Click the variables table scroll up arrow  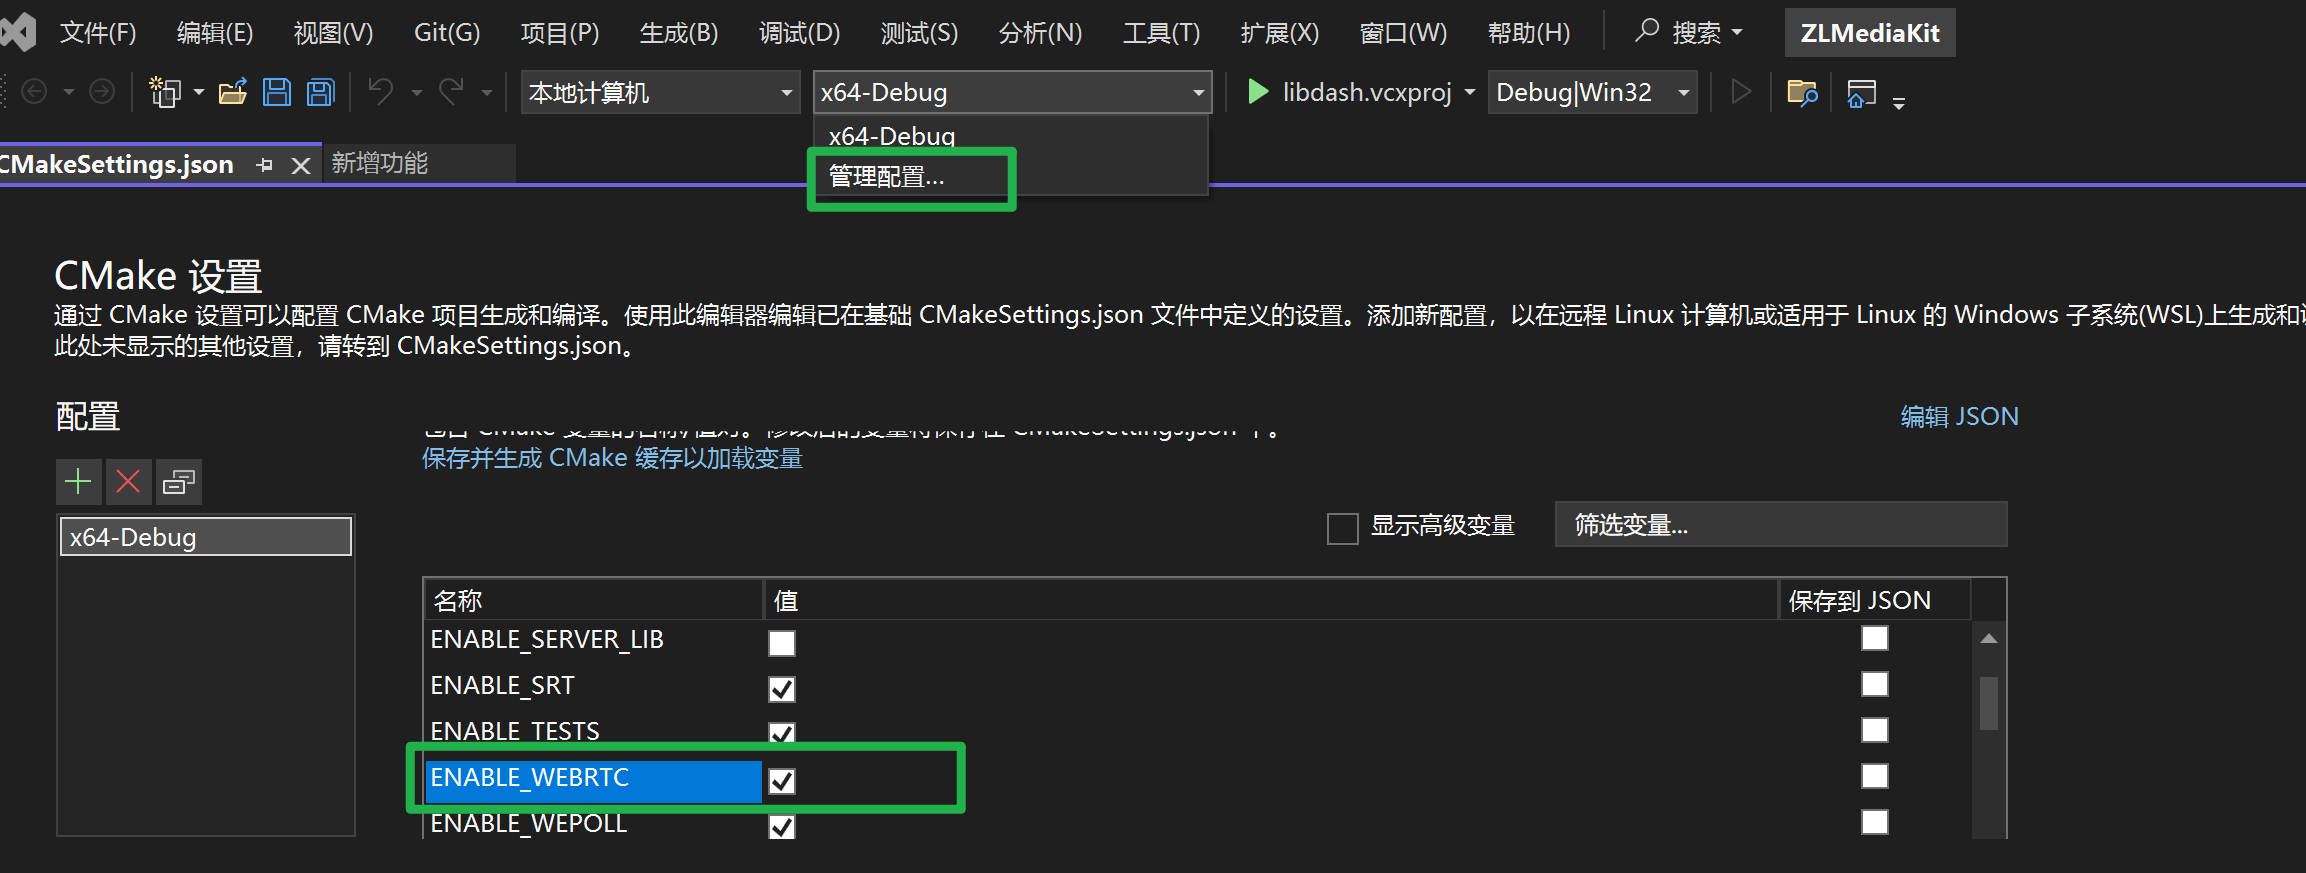tap(1988, 638)
